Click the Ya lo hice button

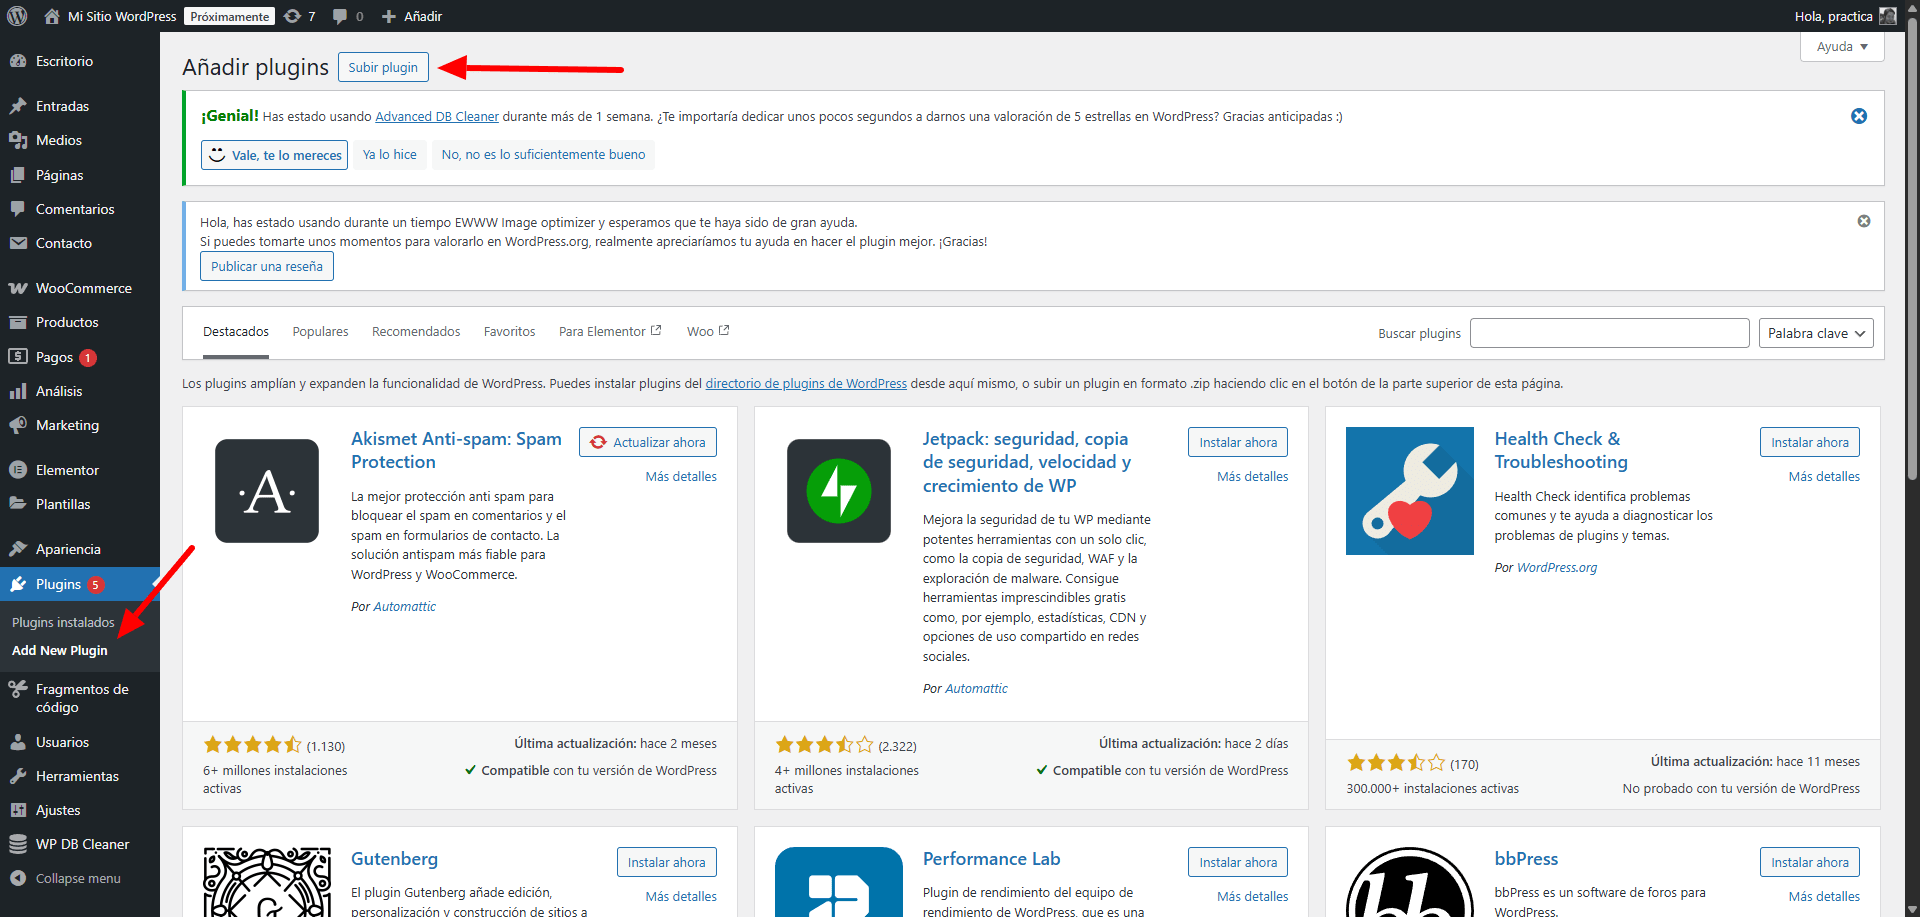click(x=390, y=155)
